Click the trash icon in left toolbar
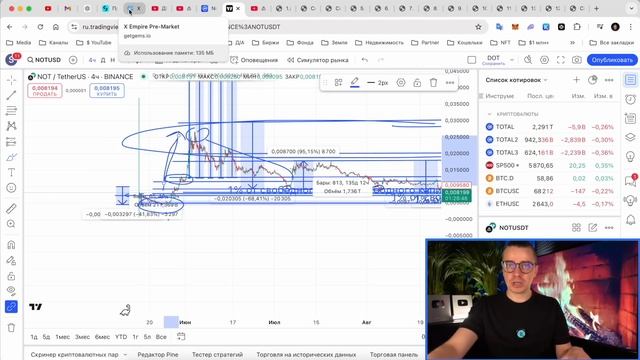Image resolution: width=640 pixels, height=360 pixels. click(11, 327)
